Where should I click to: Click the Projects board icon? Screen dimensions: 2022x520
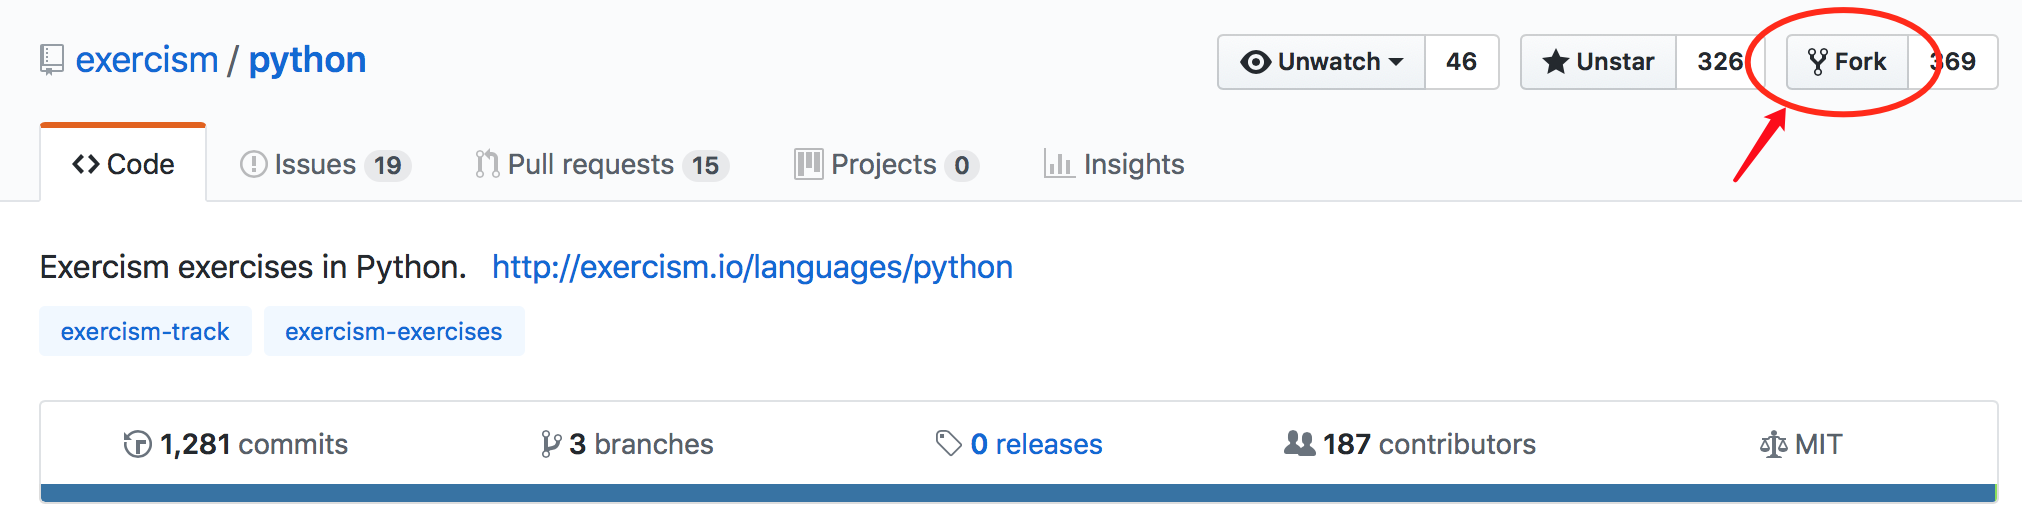point(808,164)
